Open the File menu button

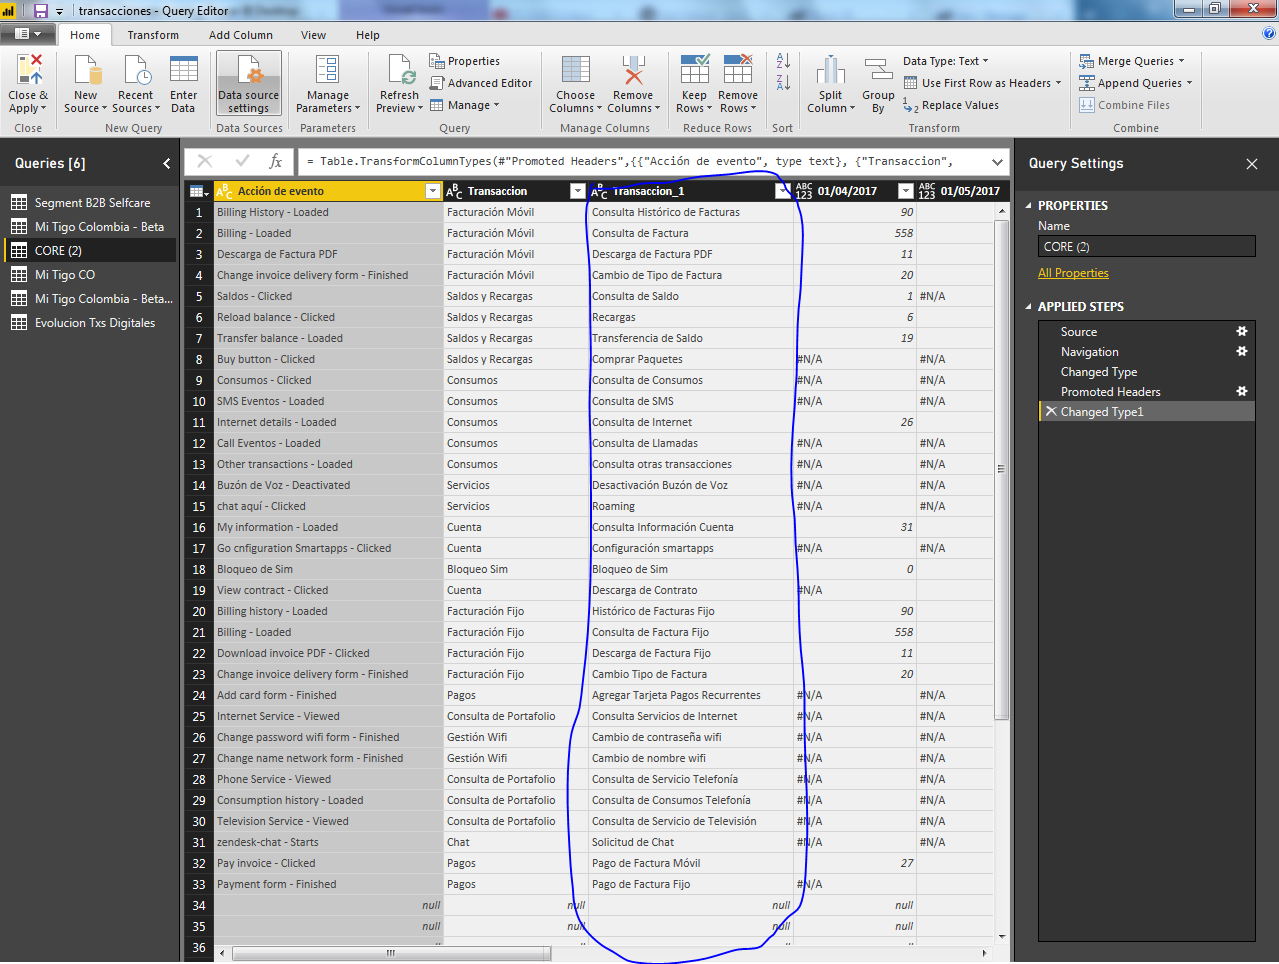point(28,34)
